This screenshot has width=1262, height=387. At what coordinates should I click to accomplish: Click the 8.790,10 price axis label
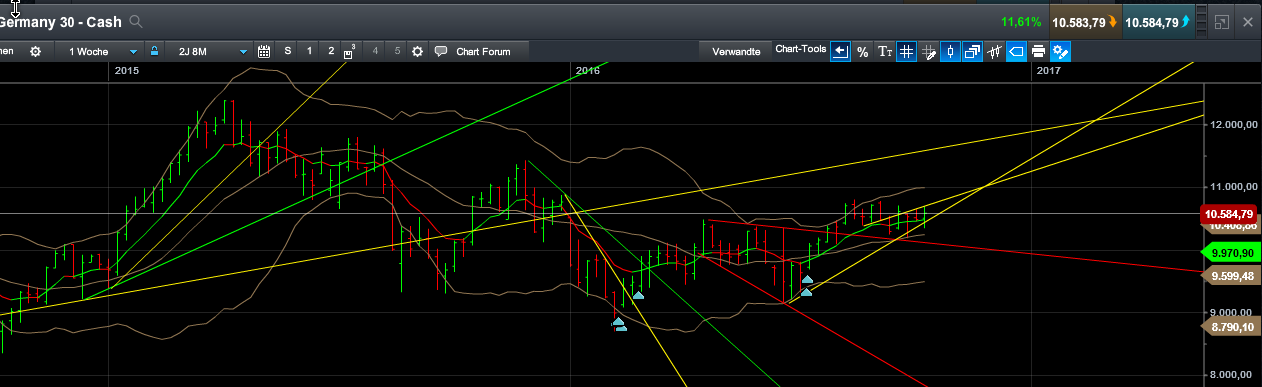point(1230,327)
